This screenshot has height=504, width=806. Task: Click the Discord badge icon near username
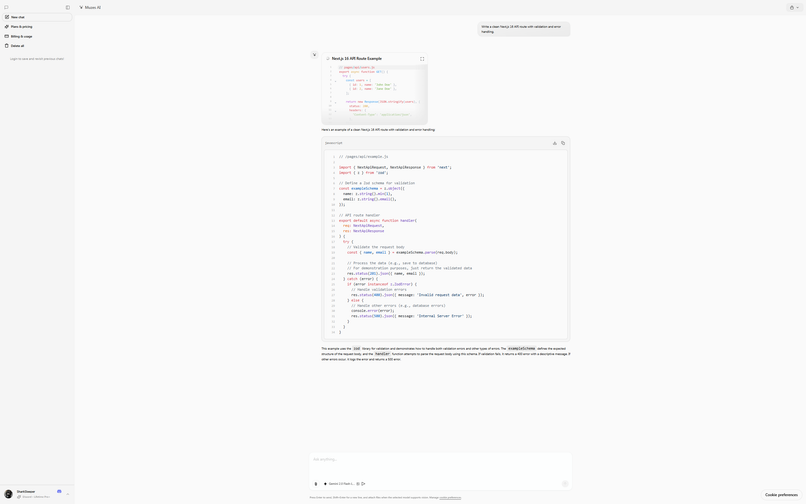[59, 491]
